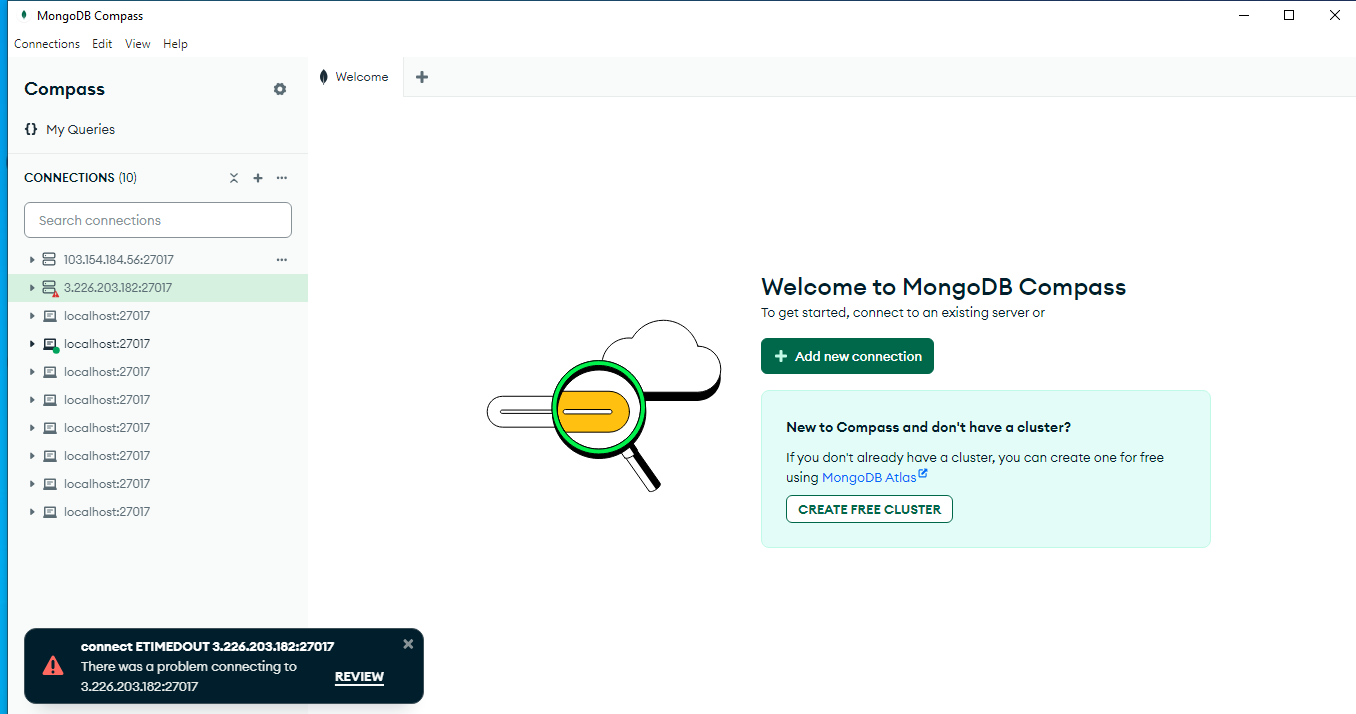Viewport: 1356px width, 714px height.
Task: Open Compass settings gear icon
Action: (x=280, y=89)
